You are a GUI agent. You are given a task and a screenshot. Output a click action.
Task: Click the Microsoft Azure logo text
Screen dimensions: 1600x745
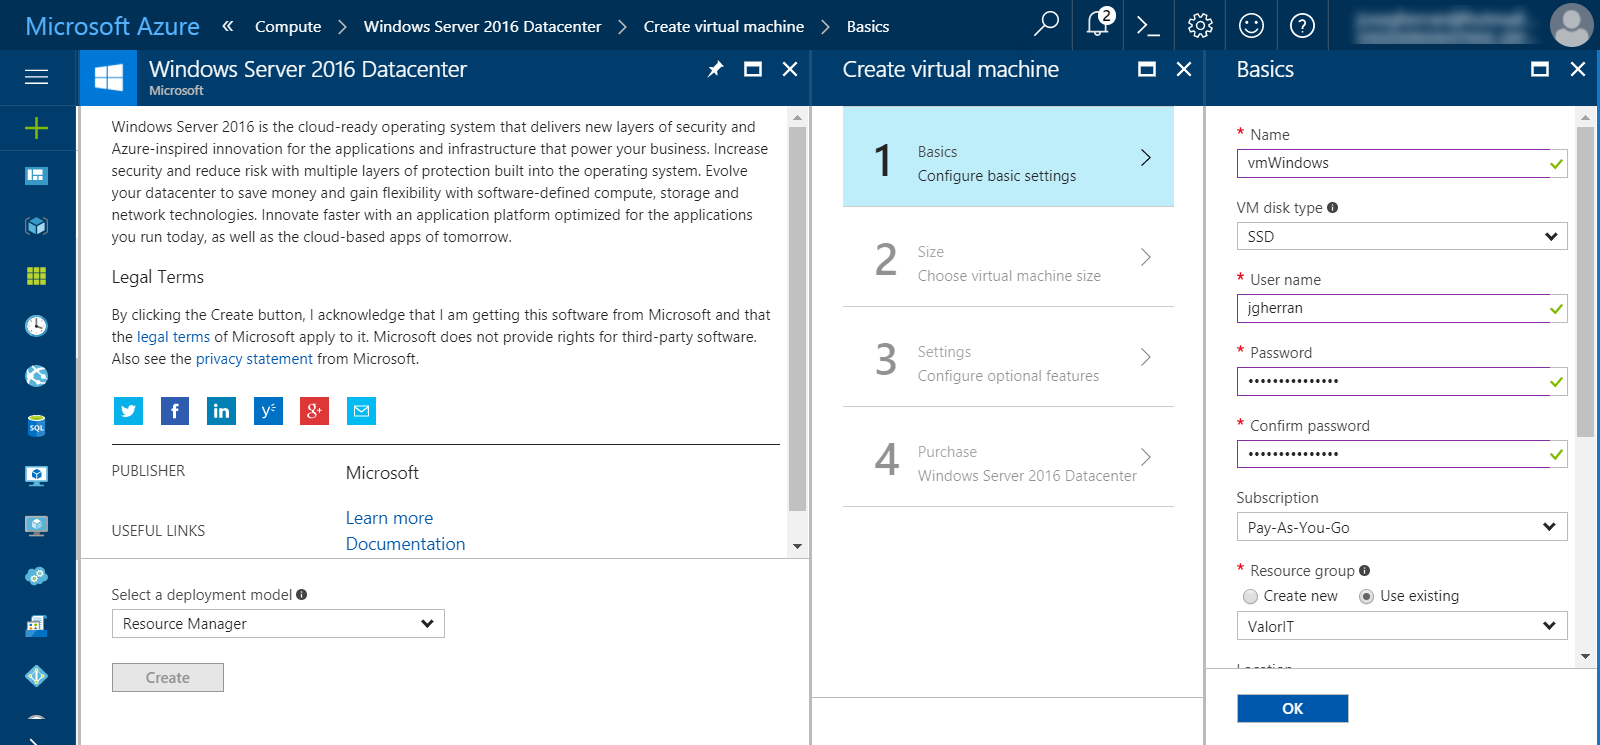[x=112, y=26]
